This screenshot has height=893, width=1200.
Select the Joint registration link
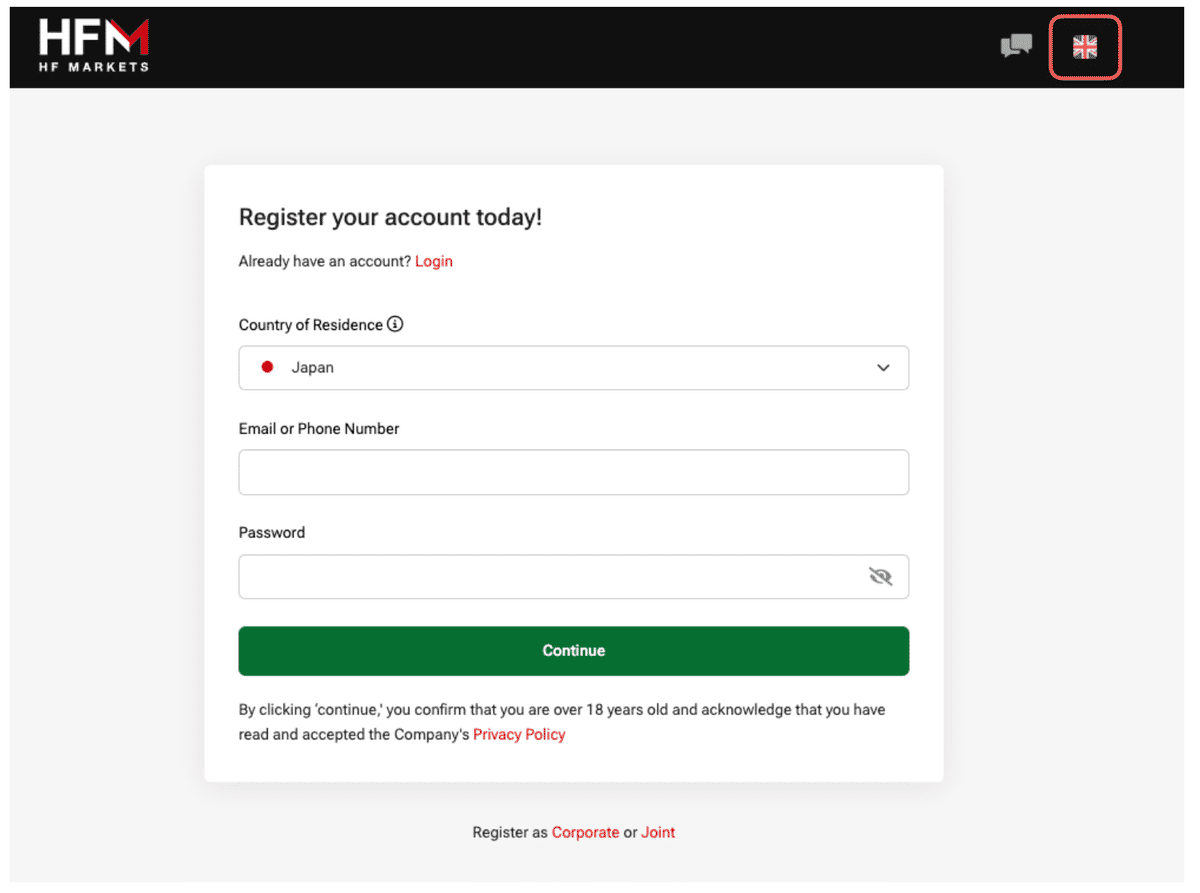(658, 832)
